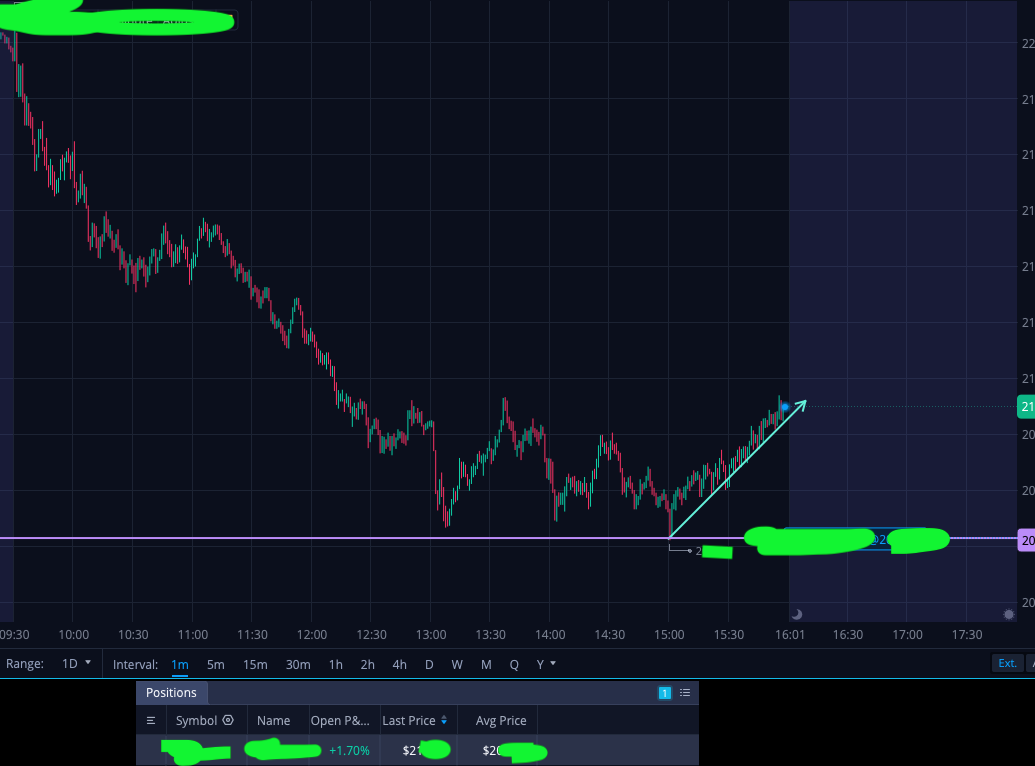The width and height of the screenshot is (1035, 766).
Task: Open the Positions panel list view icon
Action: coord(685,693)
